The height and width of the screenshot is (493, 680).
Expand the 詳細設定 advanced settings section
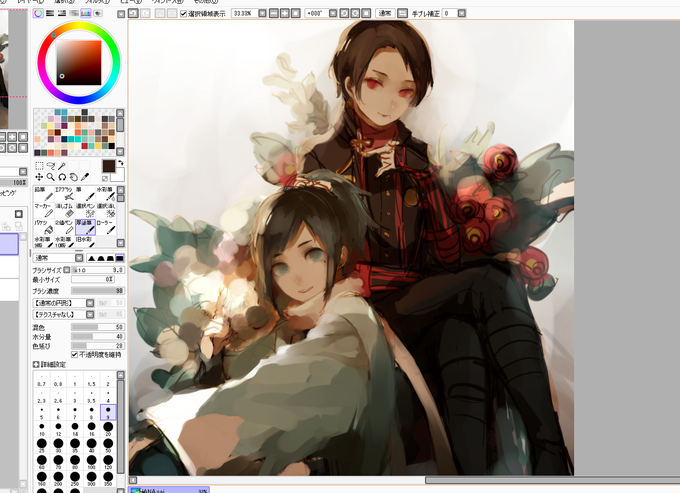(x=36, y=365)
